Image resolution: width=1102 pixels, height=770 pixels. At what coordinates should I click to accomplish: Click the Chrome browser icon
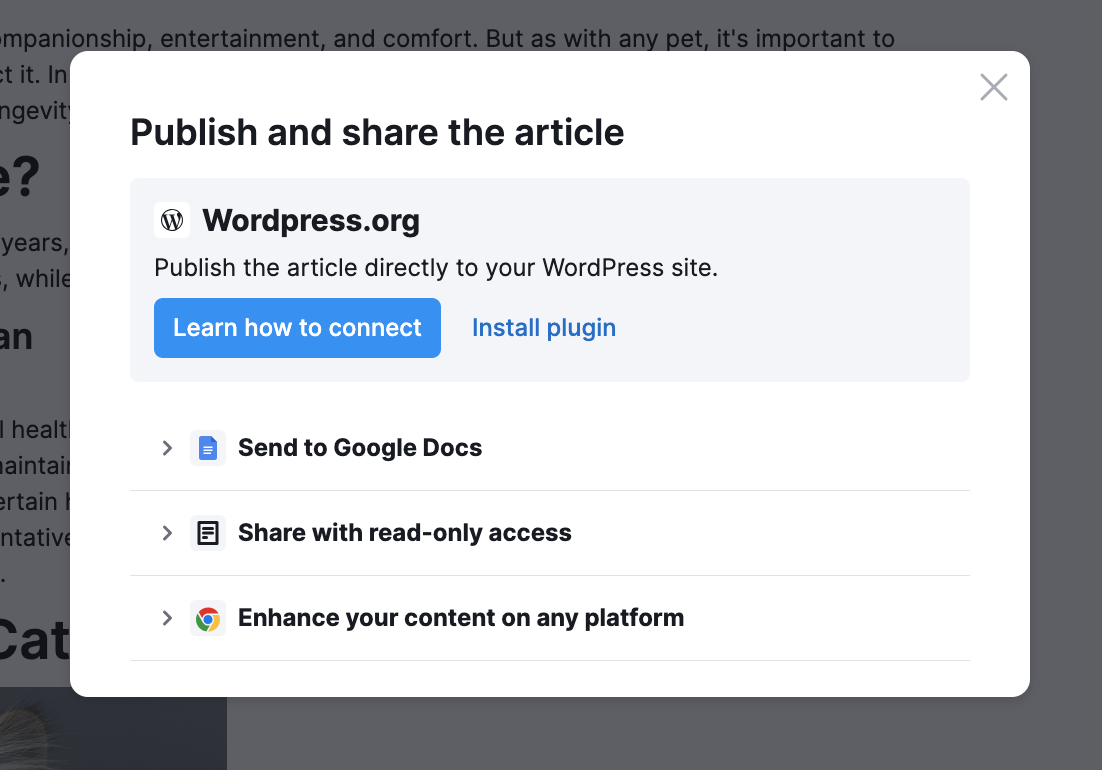click(208, 618)
